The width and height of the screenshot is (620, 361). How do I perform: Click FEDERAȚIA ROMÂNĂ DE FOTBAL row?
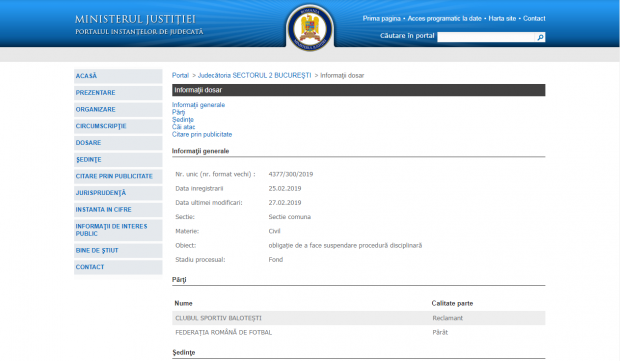coord(358,332)
